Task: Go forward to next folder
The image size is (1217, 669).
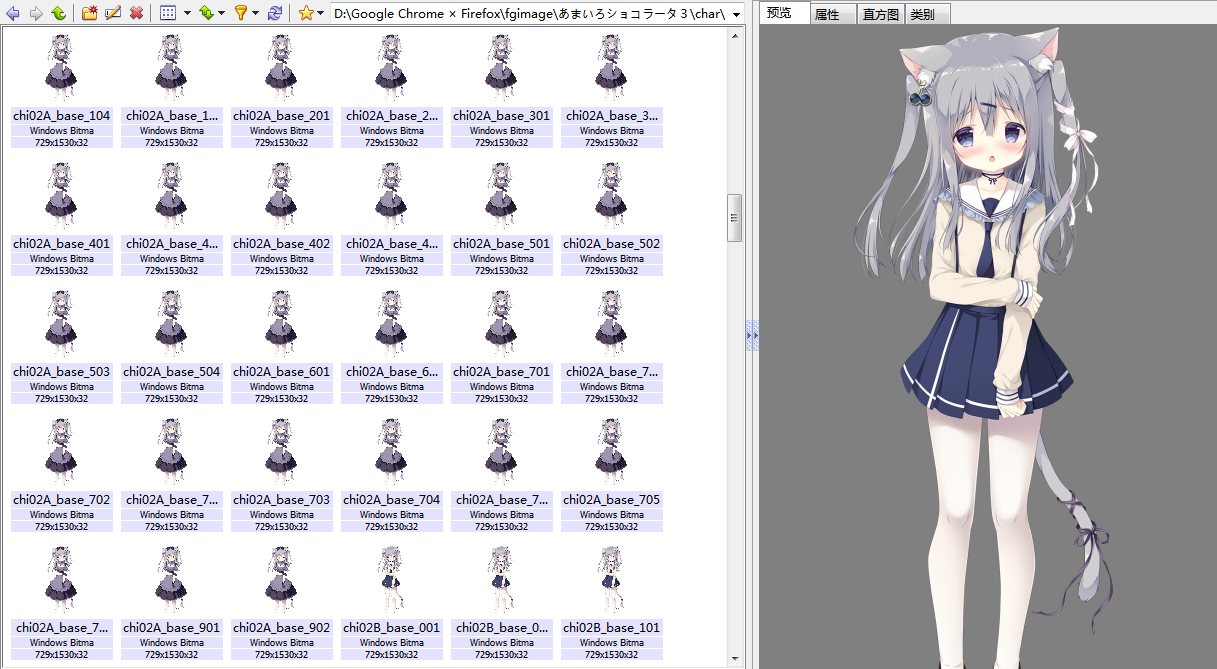Action: click(36, 13)
